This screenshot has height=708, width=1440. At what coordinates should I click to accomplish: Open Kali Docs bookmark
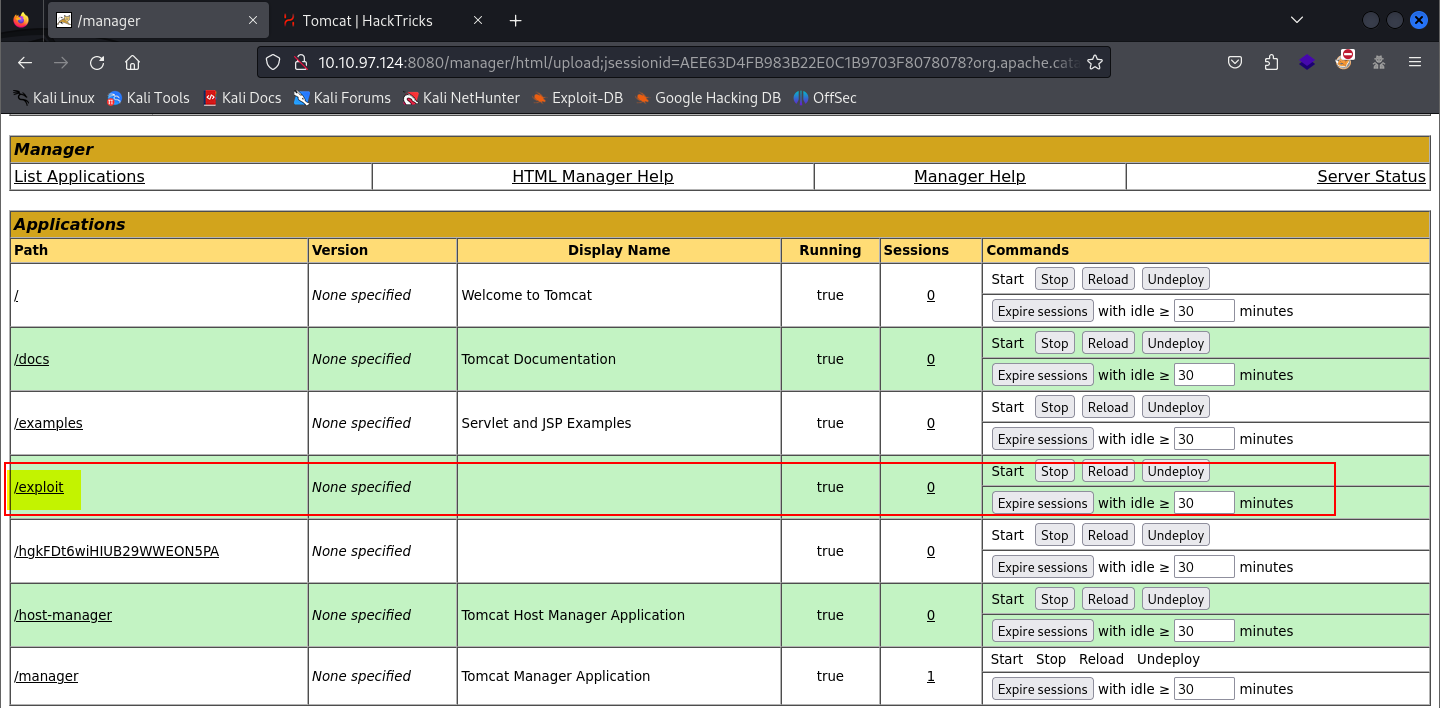pyautogui.click(x=242, y=98)
